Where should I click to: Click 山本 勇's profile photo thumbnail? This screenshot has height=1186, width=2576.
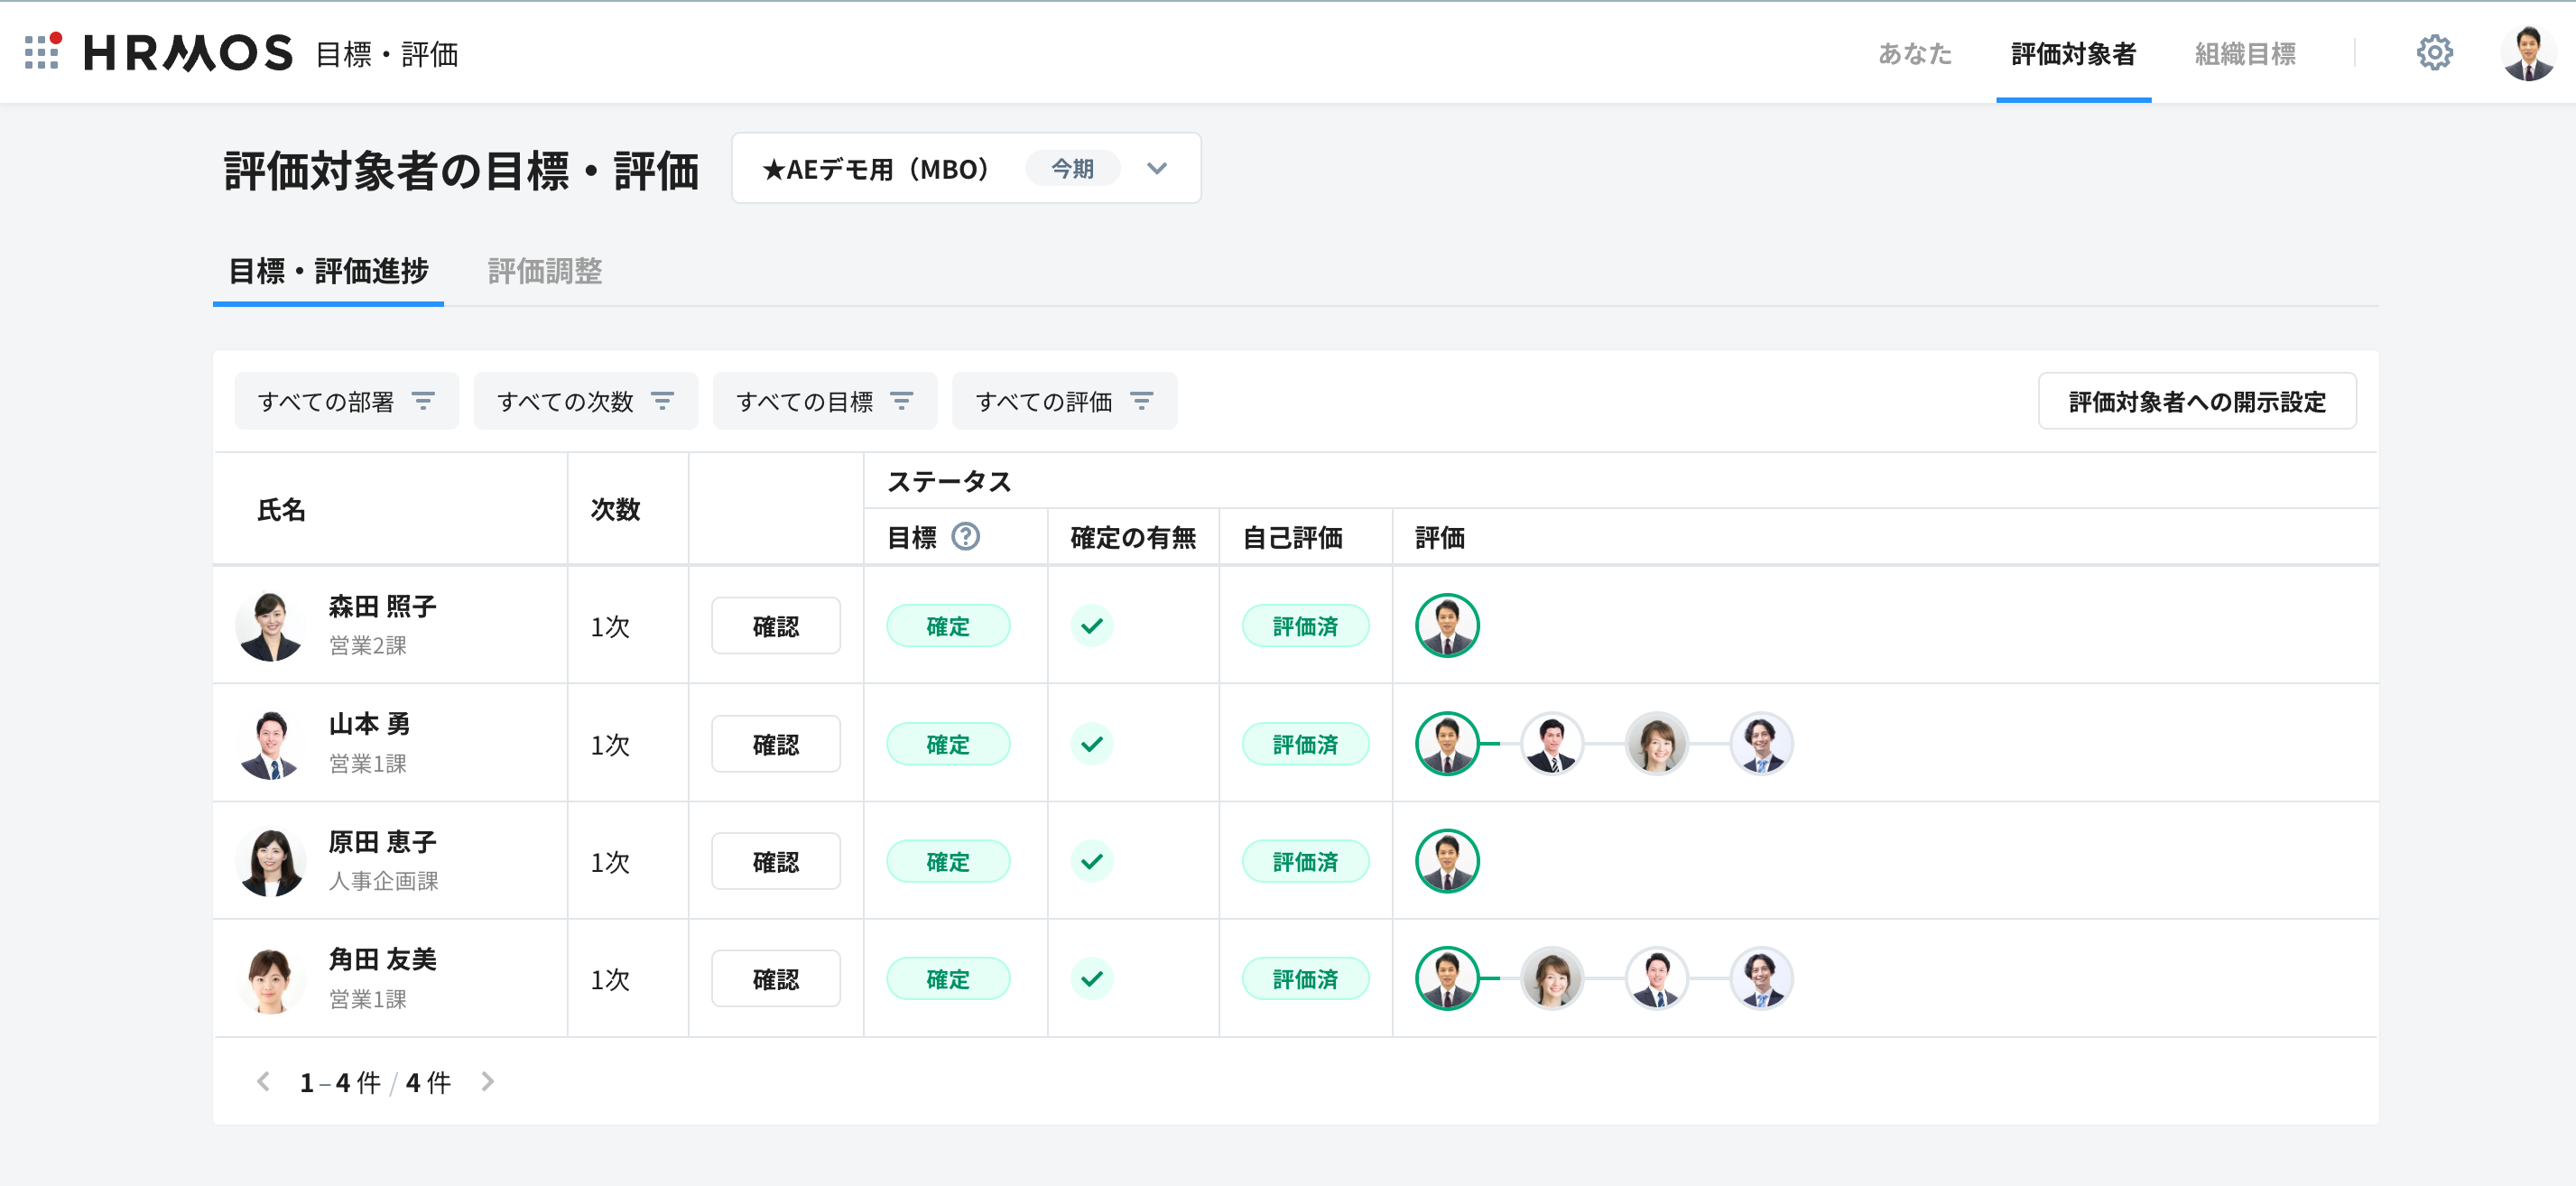coord(270,744)
